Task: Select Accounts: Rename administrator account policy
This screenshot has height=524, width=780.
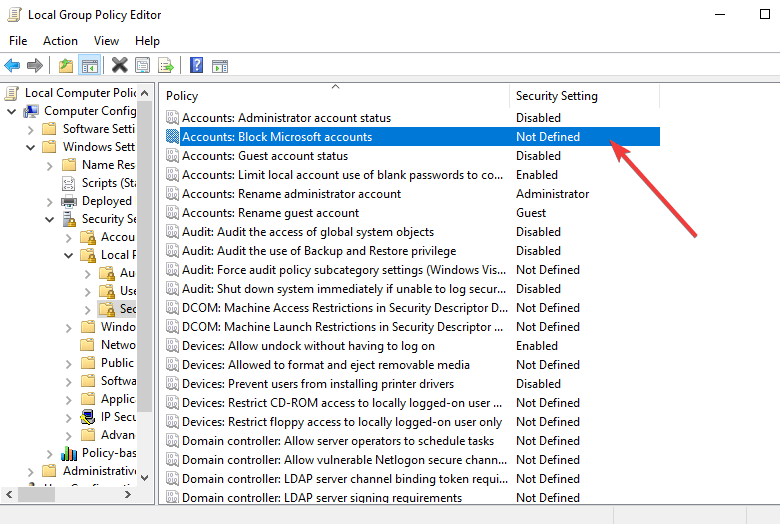Action: [x=412, y=194]
